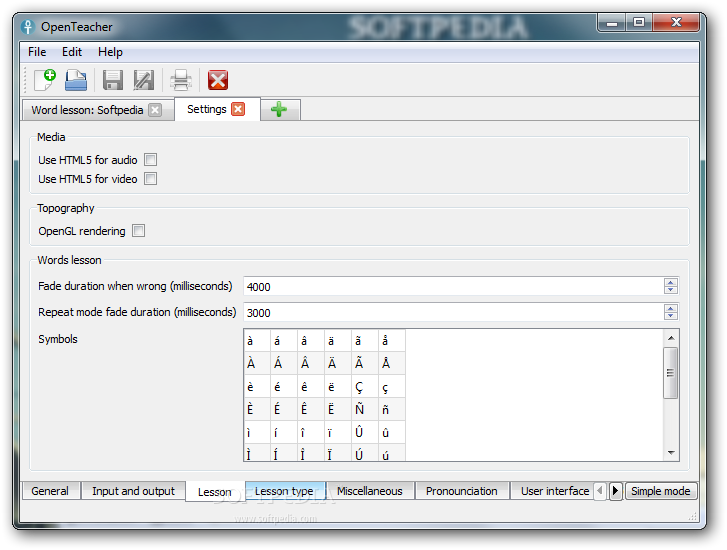Select the ê symbol cell
The width and height of the screenshot is (727, 550).
coord(311,386)
